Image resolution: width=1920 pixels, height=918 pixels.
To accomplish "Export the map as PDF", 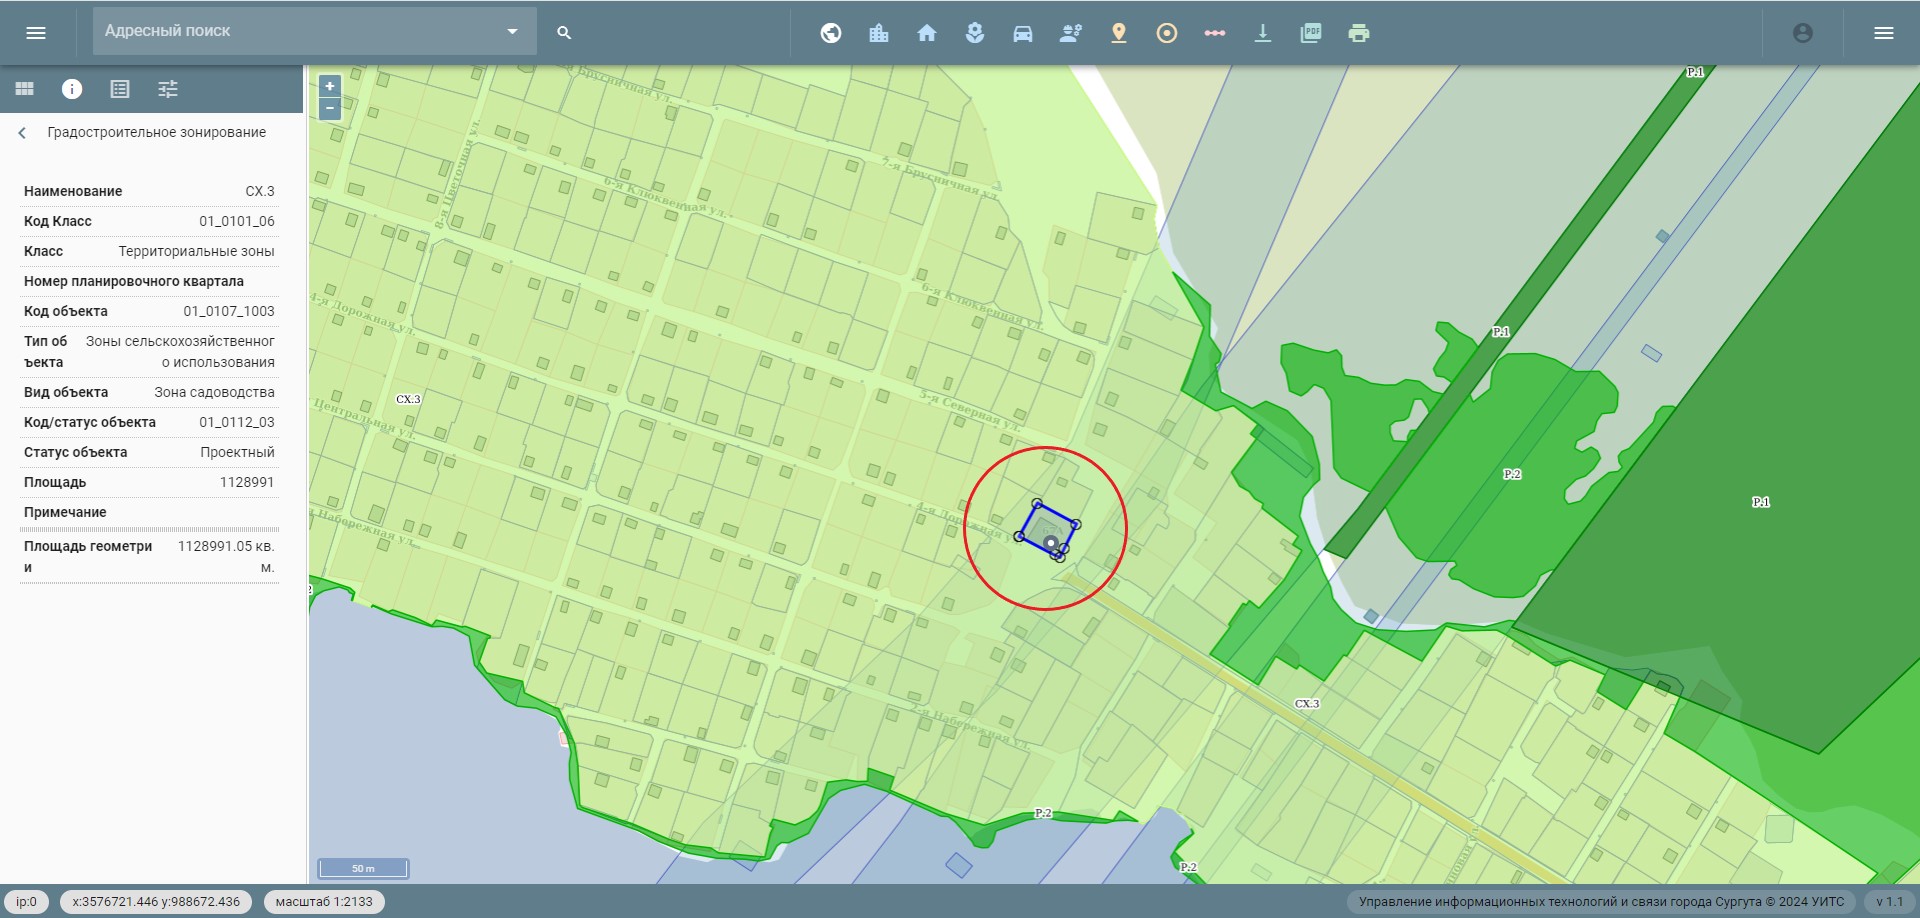I will click(x=1310, y=33).
